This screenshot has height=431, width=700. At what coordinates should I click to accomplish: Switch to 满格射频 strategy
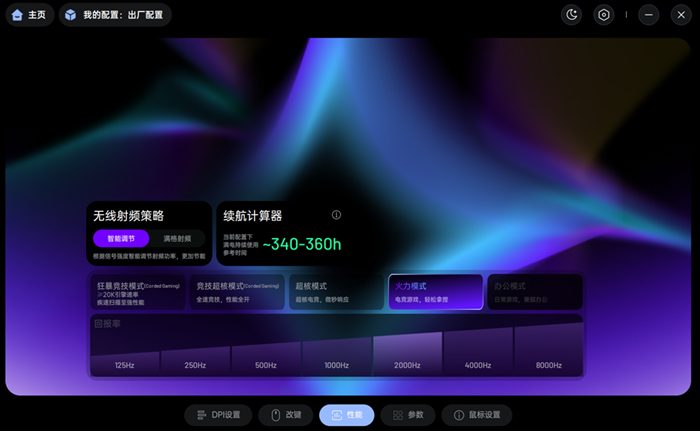click(x=177, y=239)
